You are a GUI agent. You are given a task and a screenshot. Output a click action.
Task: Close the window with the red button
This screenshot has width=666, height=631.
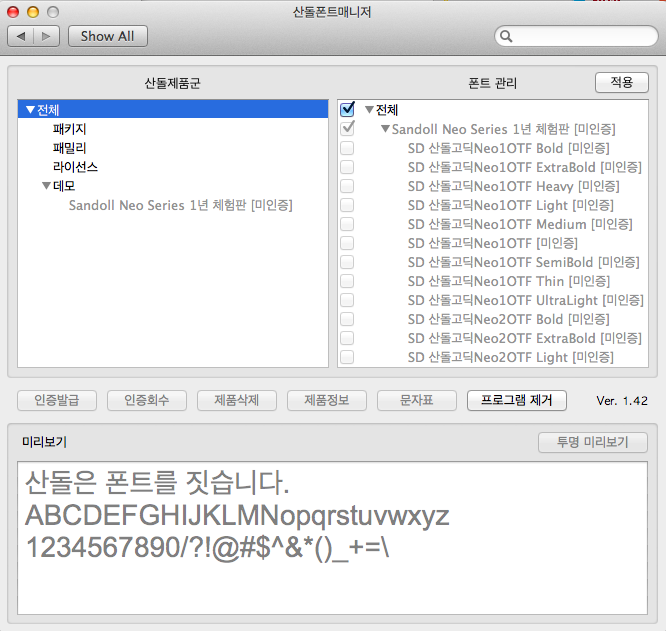point(13,12)
